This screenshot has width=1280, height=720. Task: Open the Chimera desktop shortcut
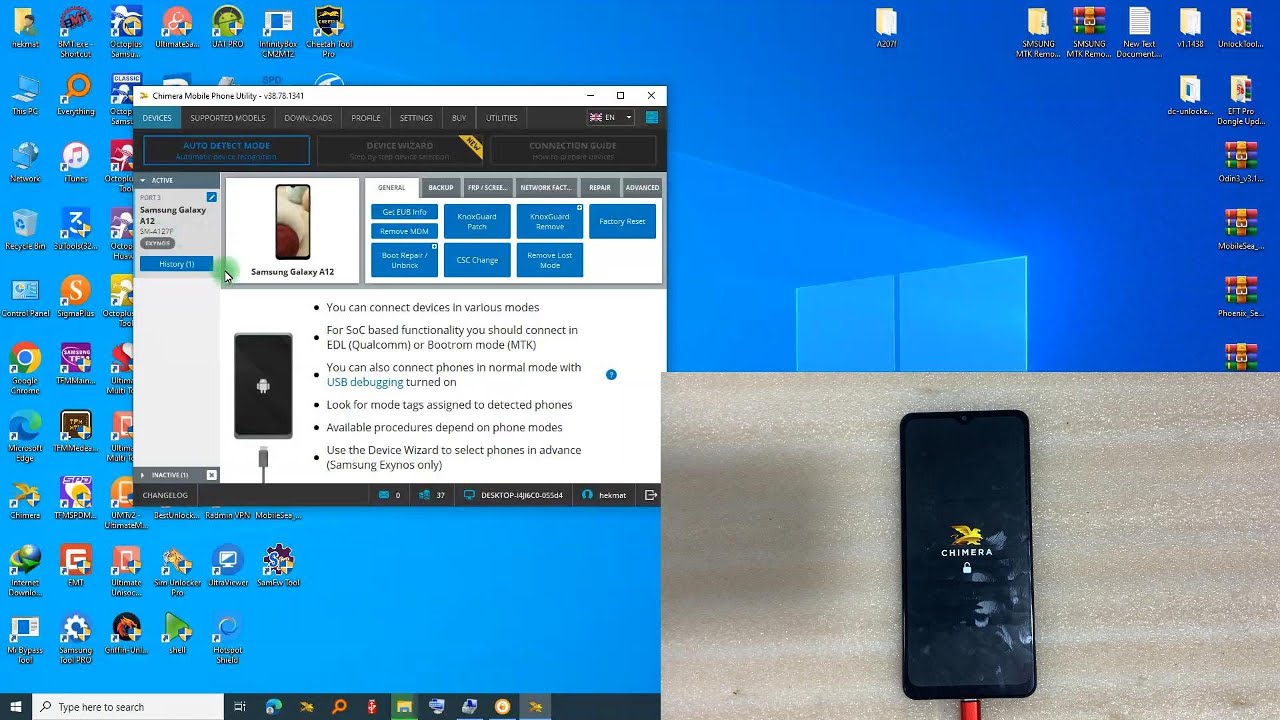[25, 501]
